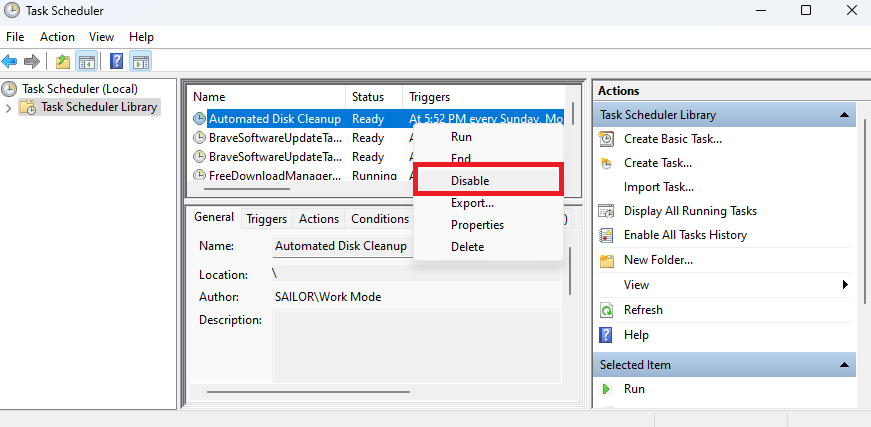Viewport: 871px width, 427px height.
Task: Toggle the Show/Hide Console Tree toolbar icon
Action: click(86, 61)
